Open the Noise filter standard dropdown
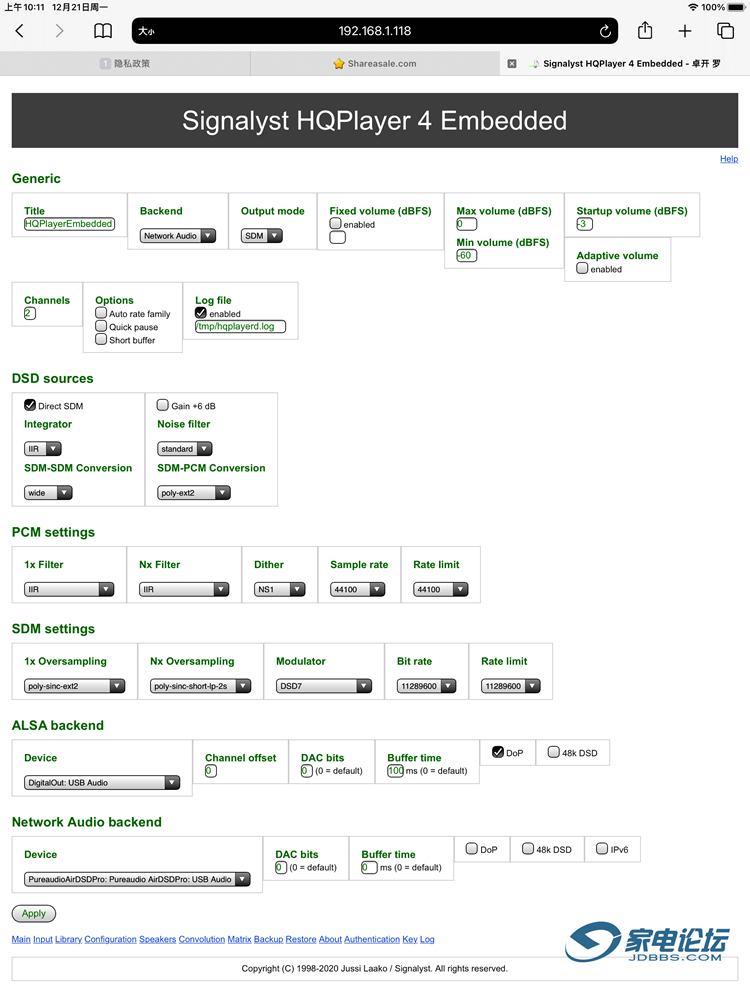The image size is (750, 1000). coord(185,449)
